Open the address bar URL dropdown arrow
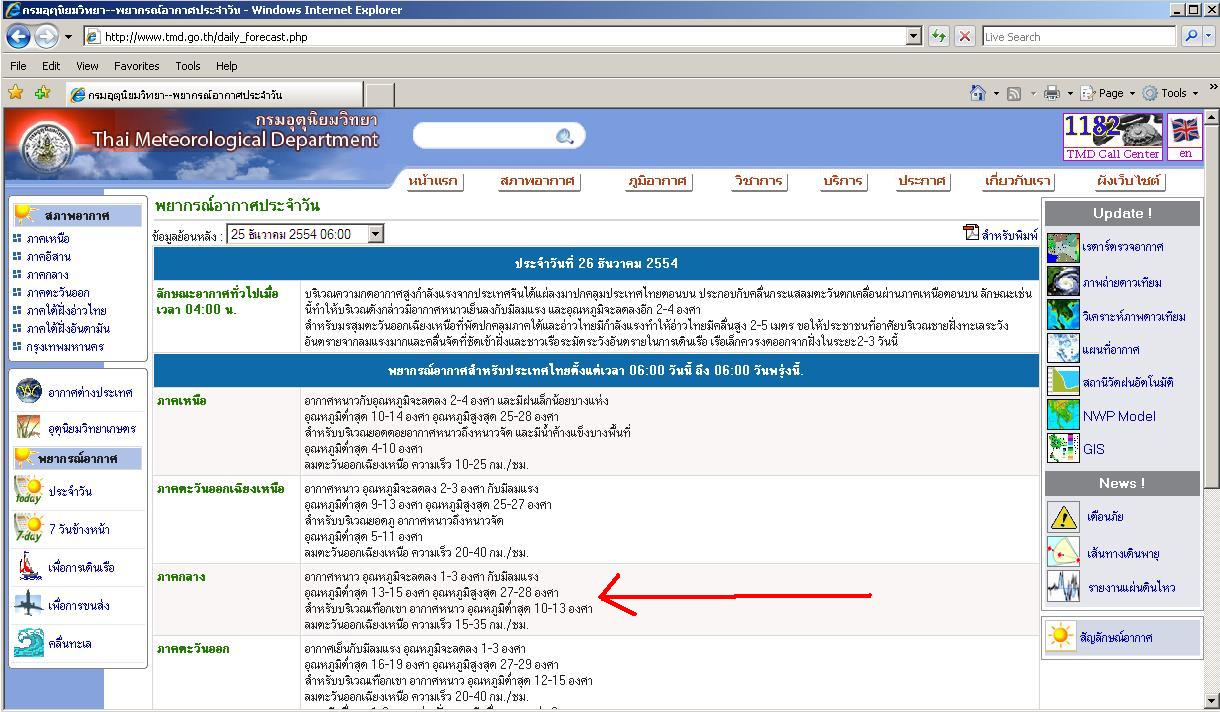The image size is (1220, 712). click(x=913, y=37)
